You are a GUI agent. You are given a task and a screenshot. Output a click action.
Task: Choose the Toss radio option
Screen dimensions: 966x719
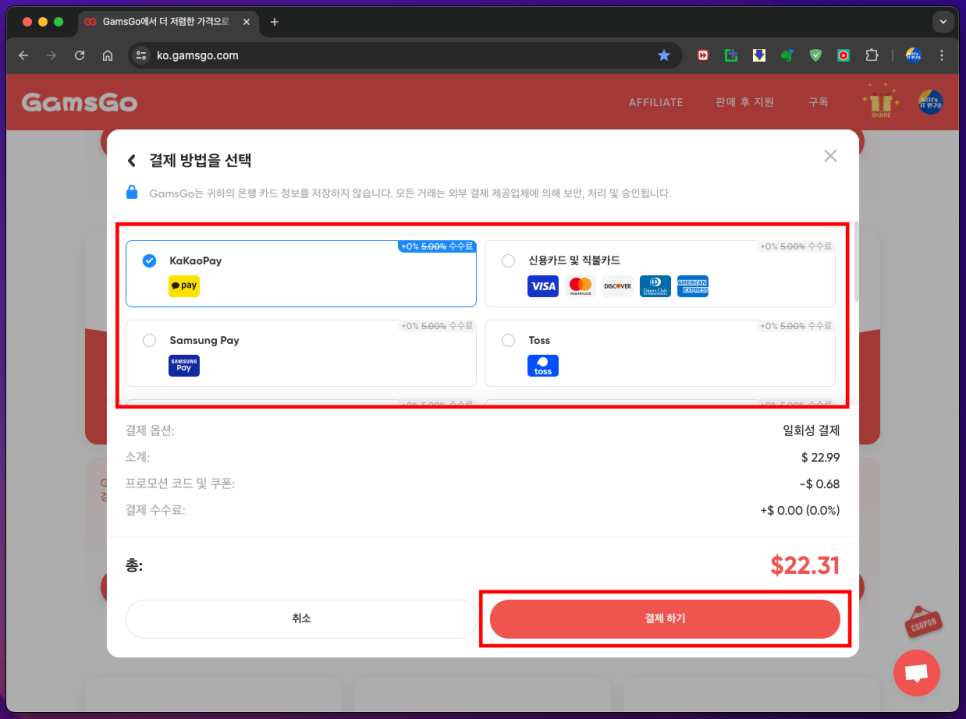508,340
